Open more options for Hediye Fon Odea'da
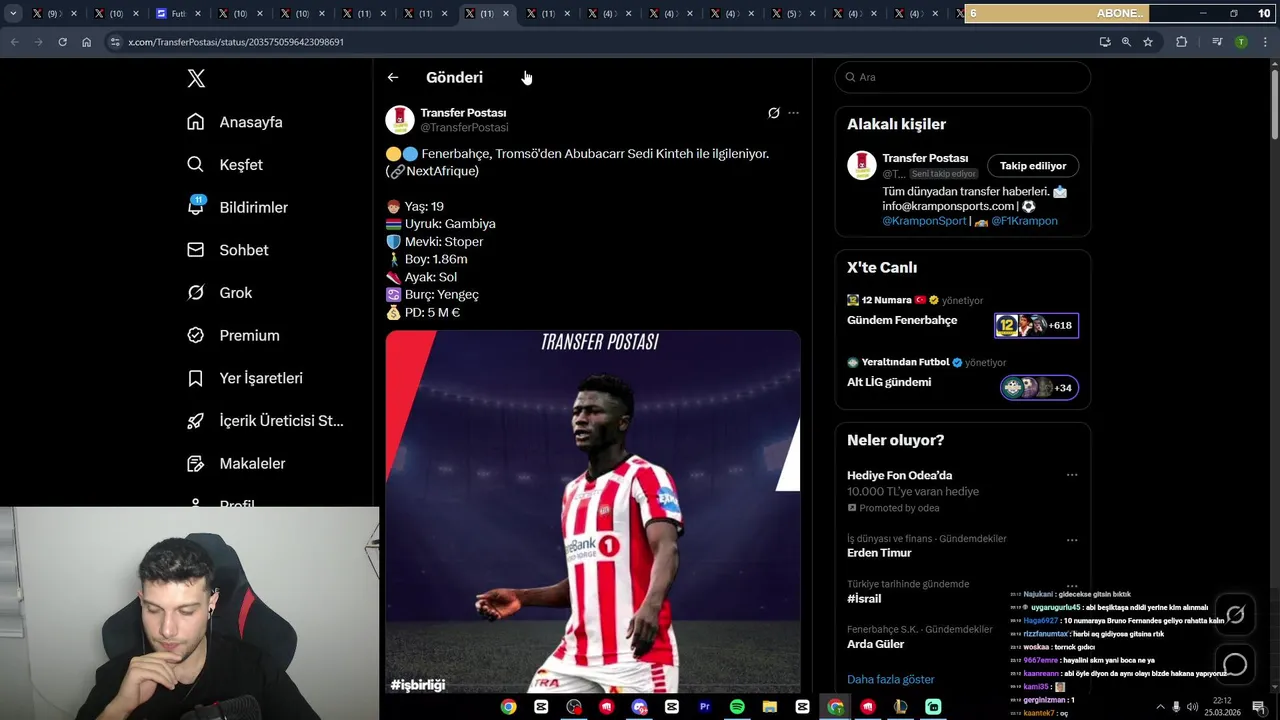Viewport: 1280px width, 720px height. (1072, 476)
